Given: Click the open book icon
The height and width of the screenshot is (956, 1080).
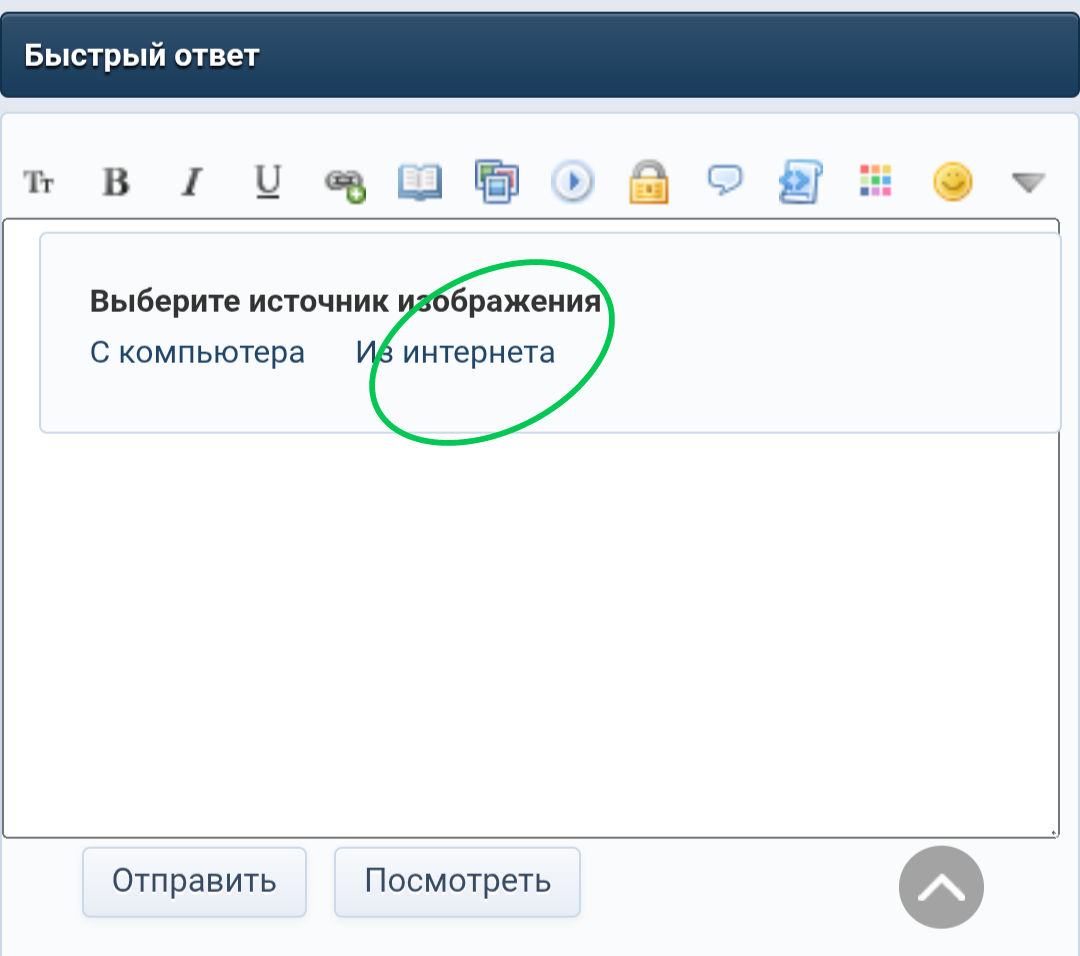Looking at the screenshot, I should tap(419, 183).
